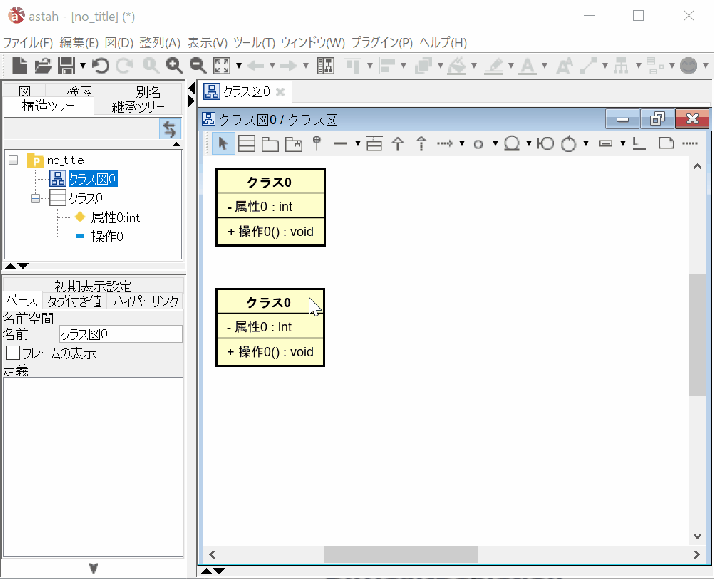Zoom in on the diagram
714x579 pixels.
[x=174, y=66]
